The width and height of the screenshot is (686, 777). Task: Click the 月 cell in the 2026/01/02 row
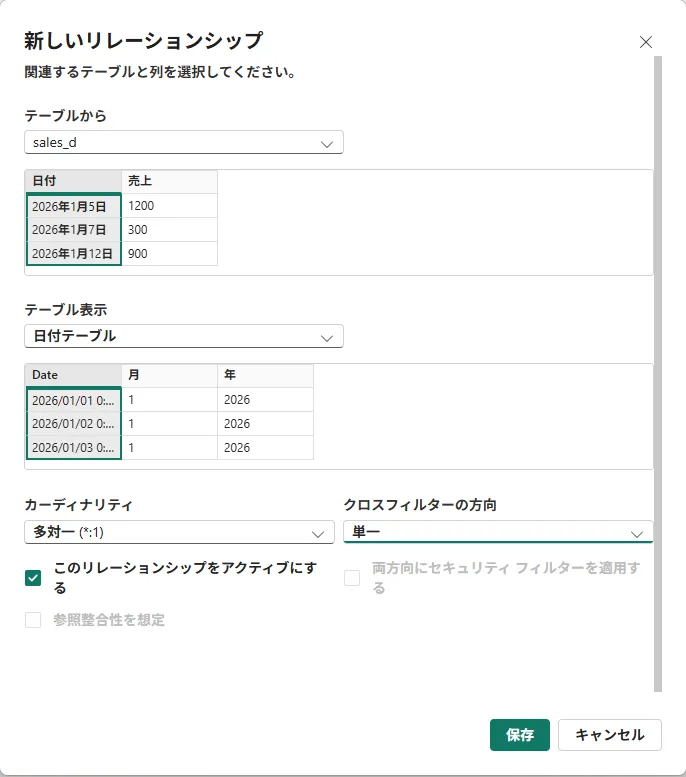coord(170,424)
